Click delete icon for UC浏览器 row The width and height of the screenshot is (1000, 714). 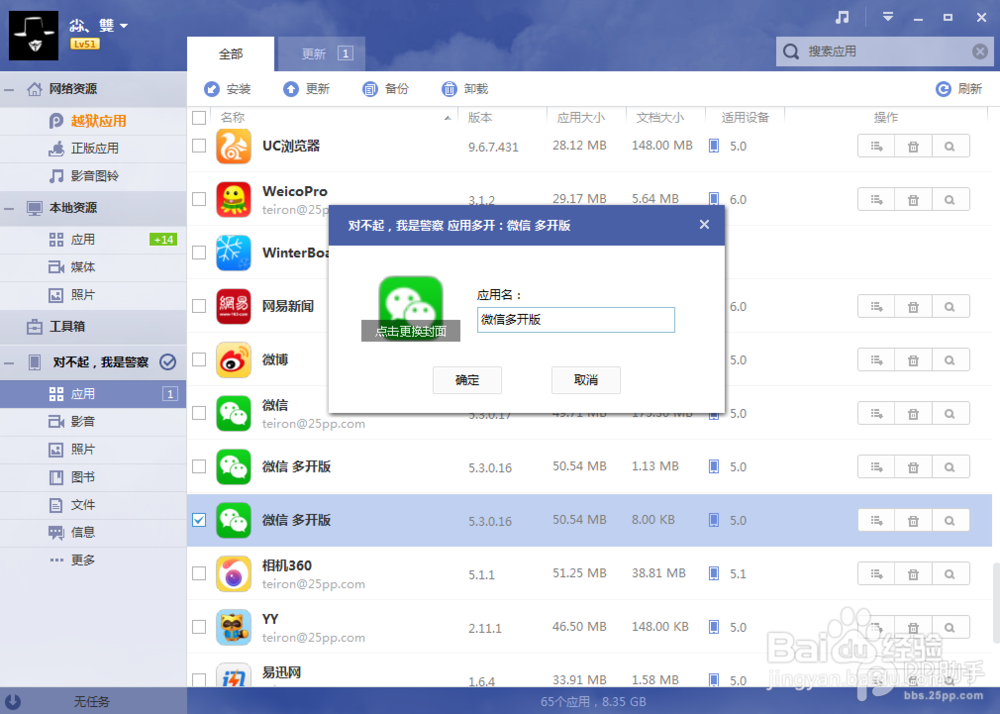(913, 146)
